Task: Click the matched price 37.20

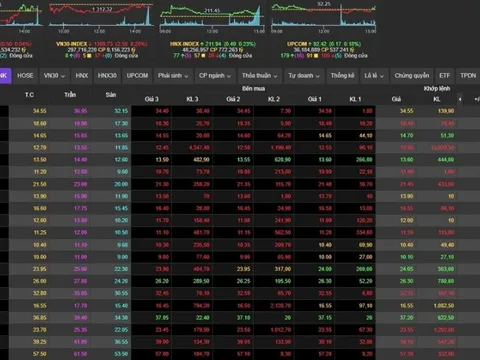Action: (407, 318)
